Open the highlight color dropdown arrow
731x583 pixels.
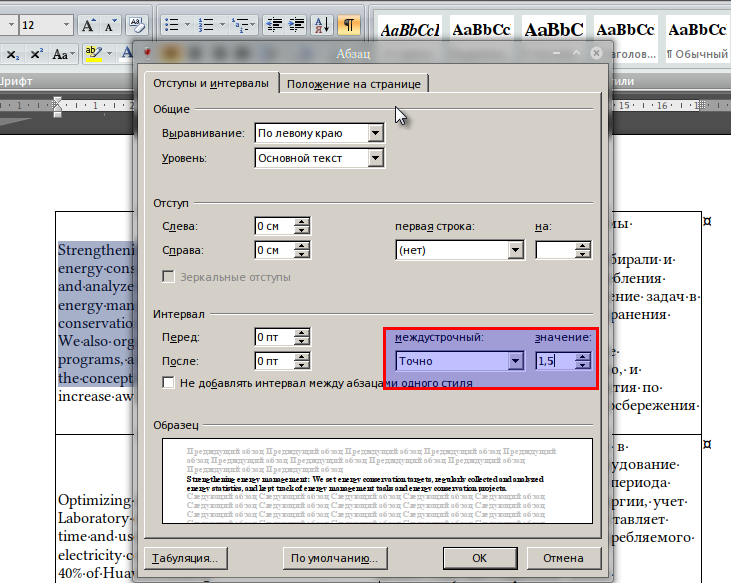110,54
